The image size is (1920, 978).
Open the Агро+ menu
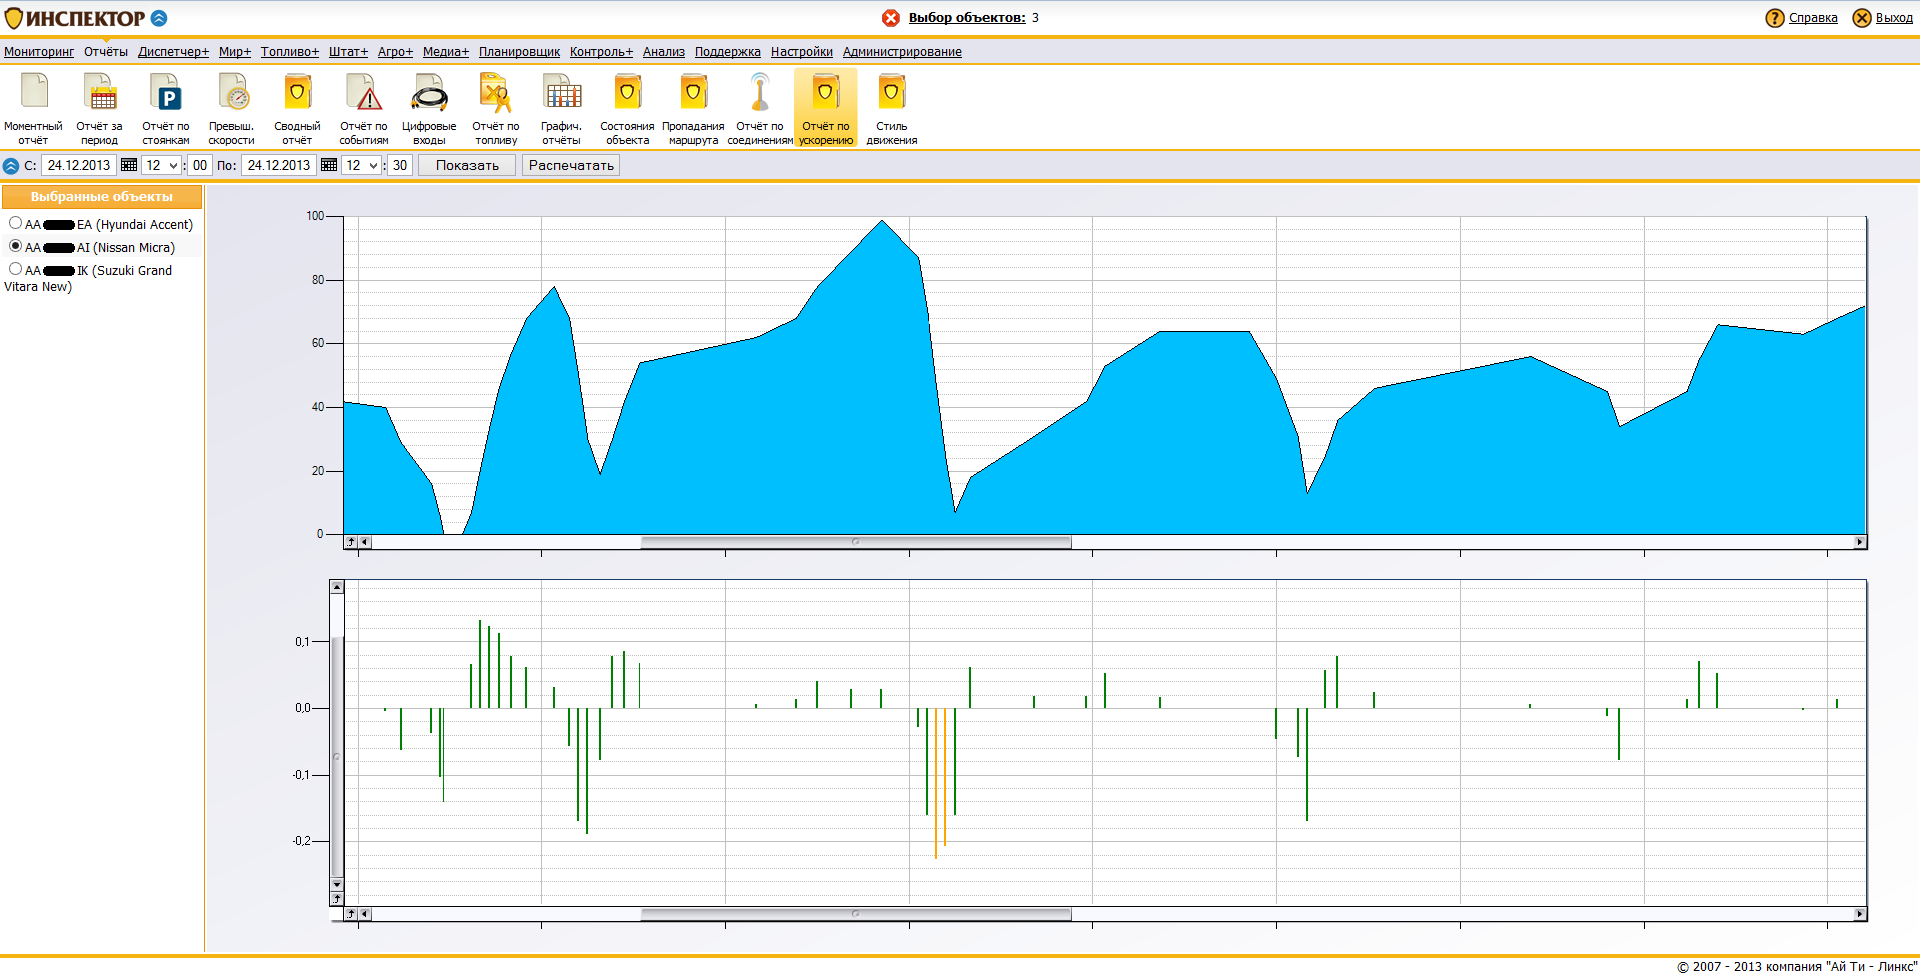(x=395, y=52)
